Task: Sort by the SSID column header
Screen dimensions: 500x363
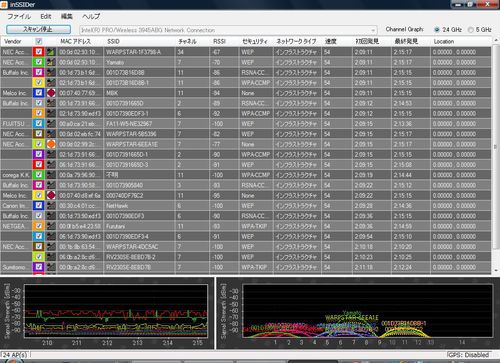Action: [139, 41]
